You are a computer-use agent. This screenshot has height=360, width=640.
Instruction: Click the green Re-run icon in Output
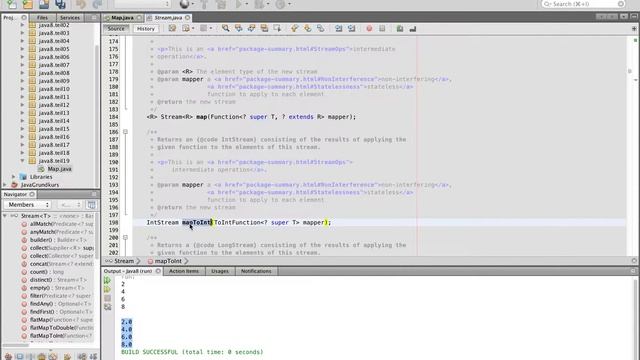107,280
